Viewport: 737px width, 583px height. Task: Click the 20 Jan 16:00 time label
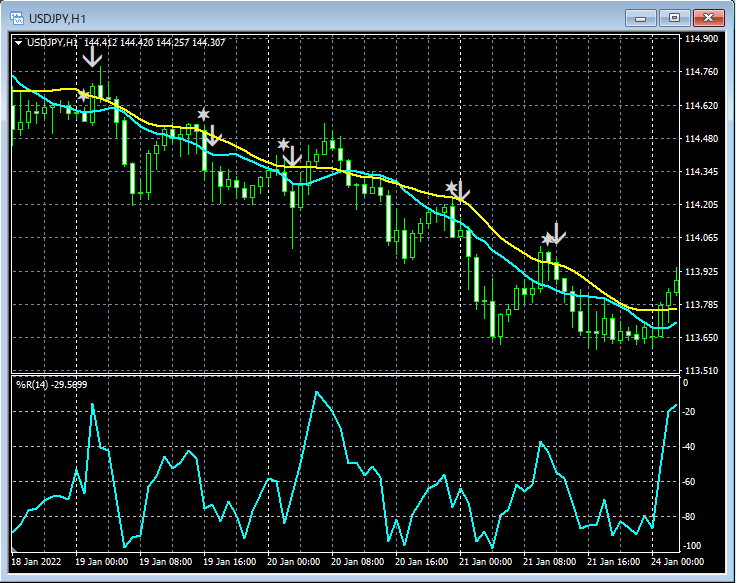click(x=421, y=562)
